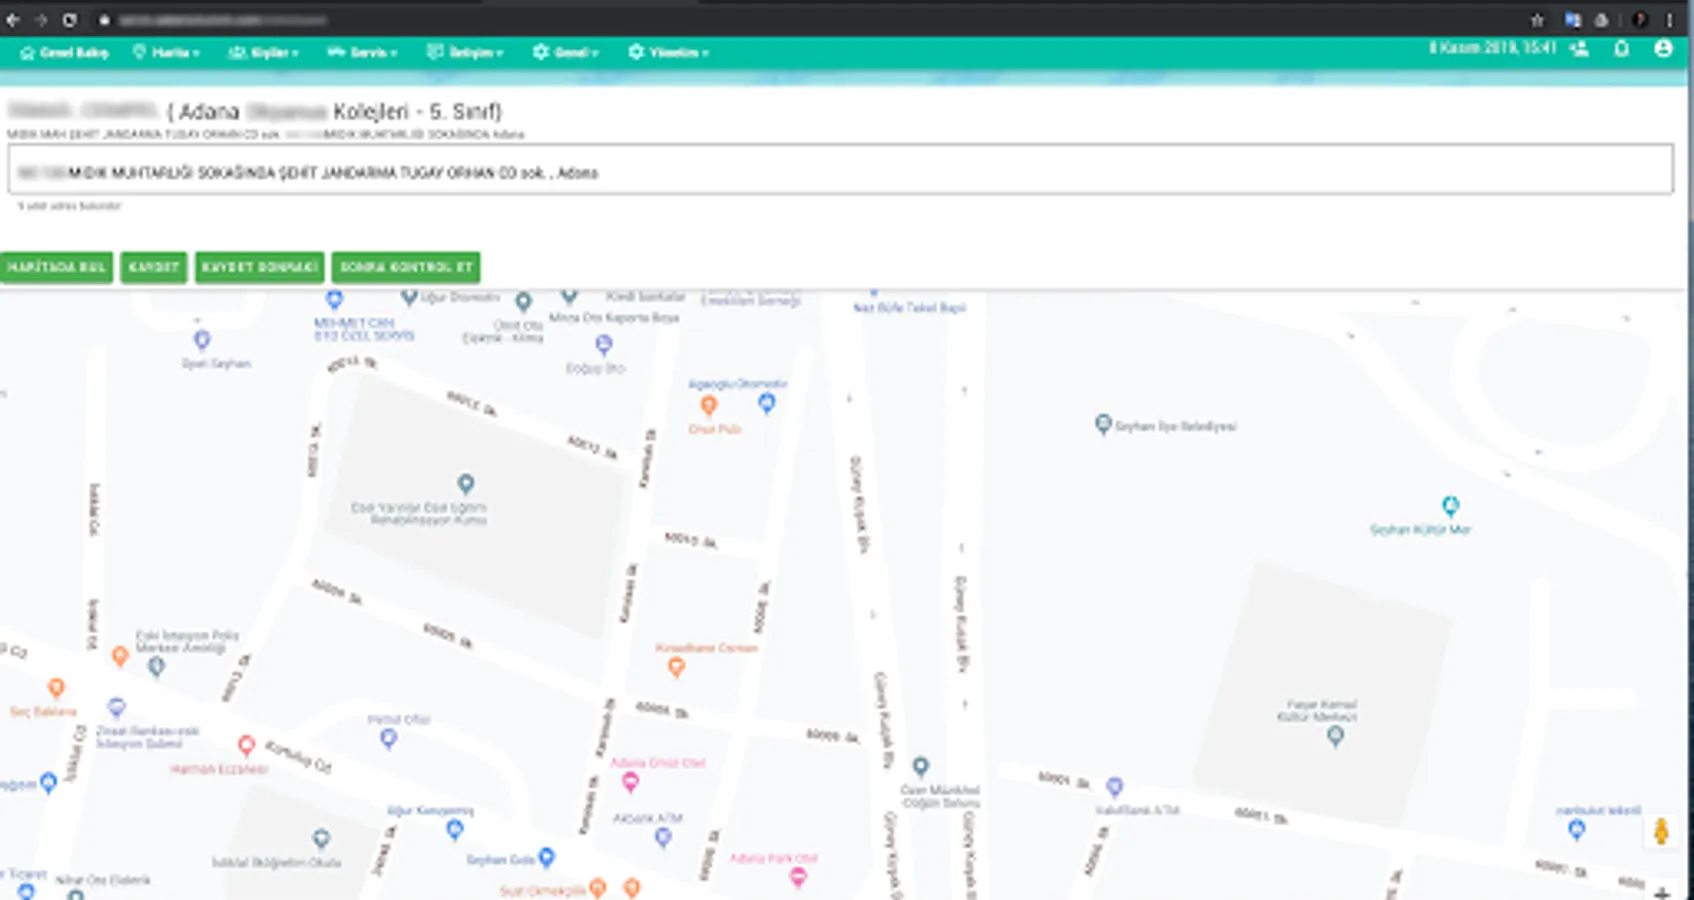The width and height of the screenshot is (1694, 900).
Task: Click the student heading Kolejleri - 5. Sınıf
Action: [x=417, y=111]
